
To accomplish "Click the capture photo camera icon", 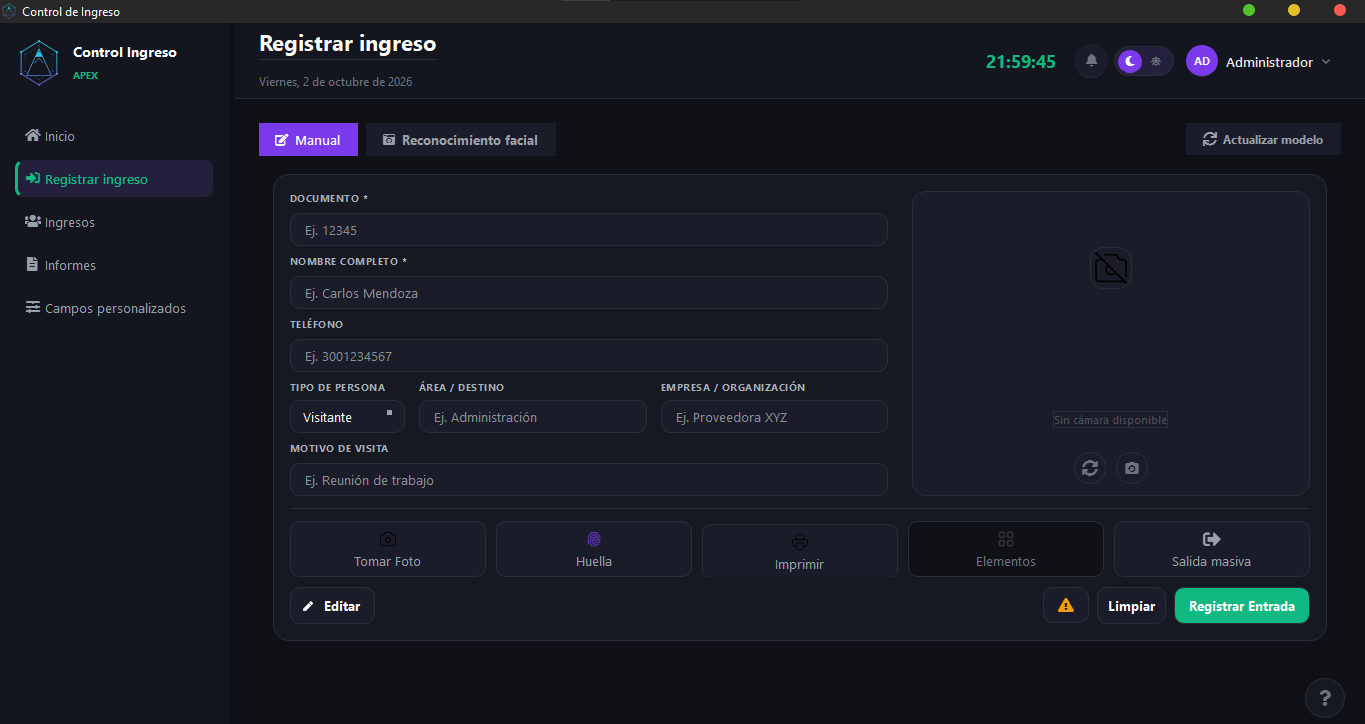I will (1132, 468).
